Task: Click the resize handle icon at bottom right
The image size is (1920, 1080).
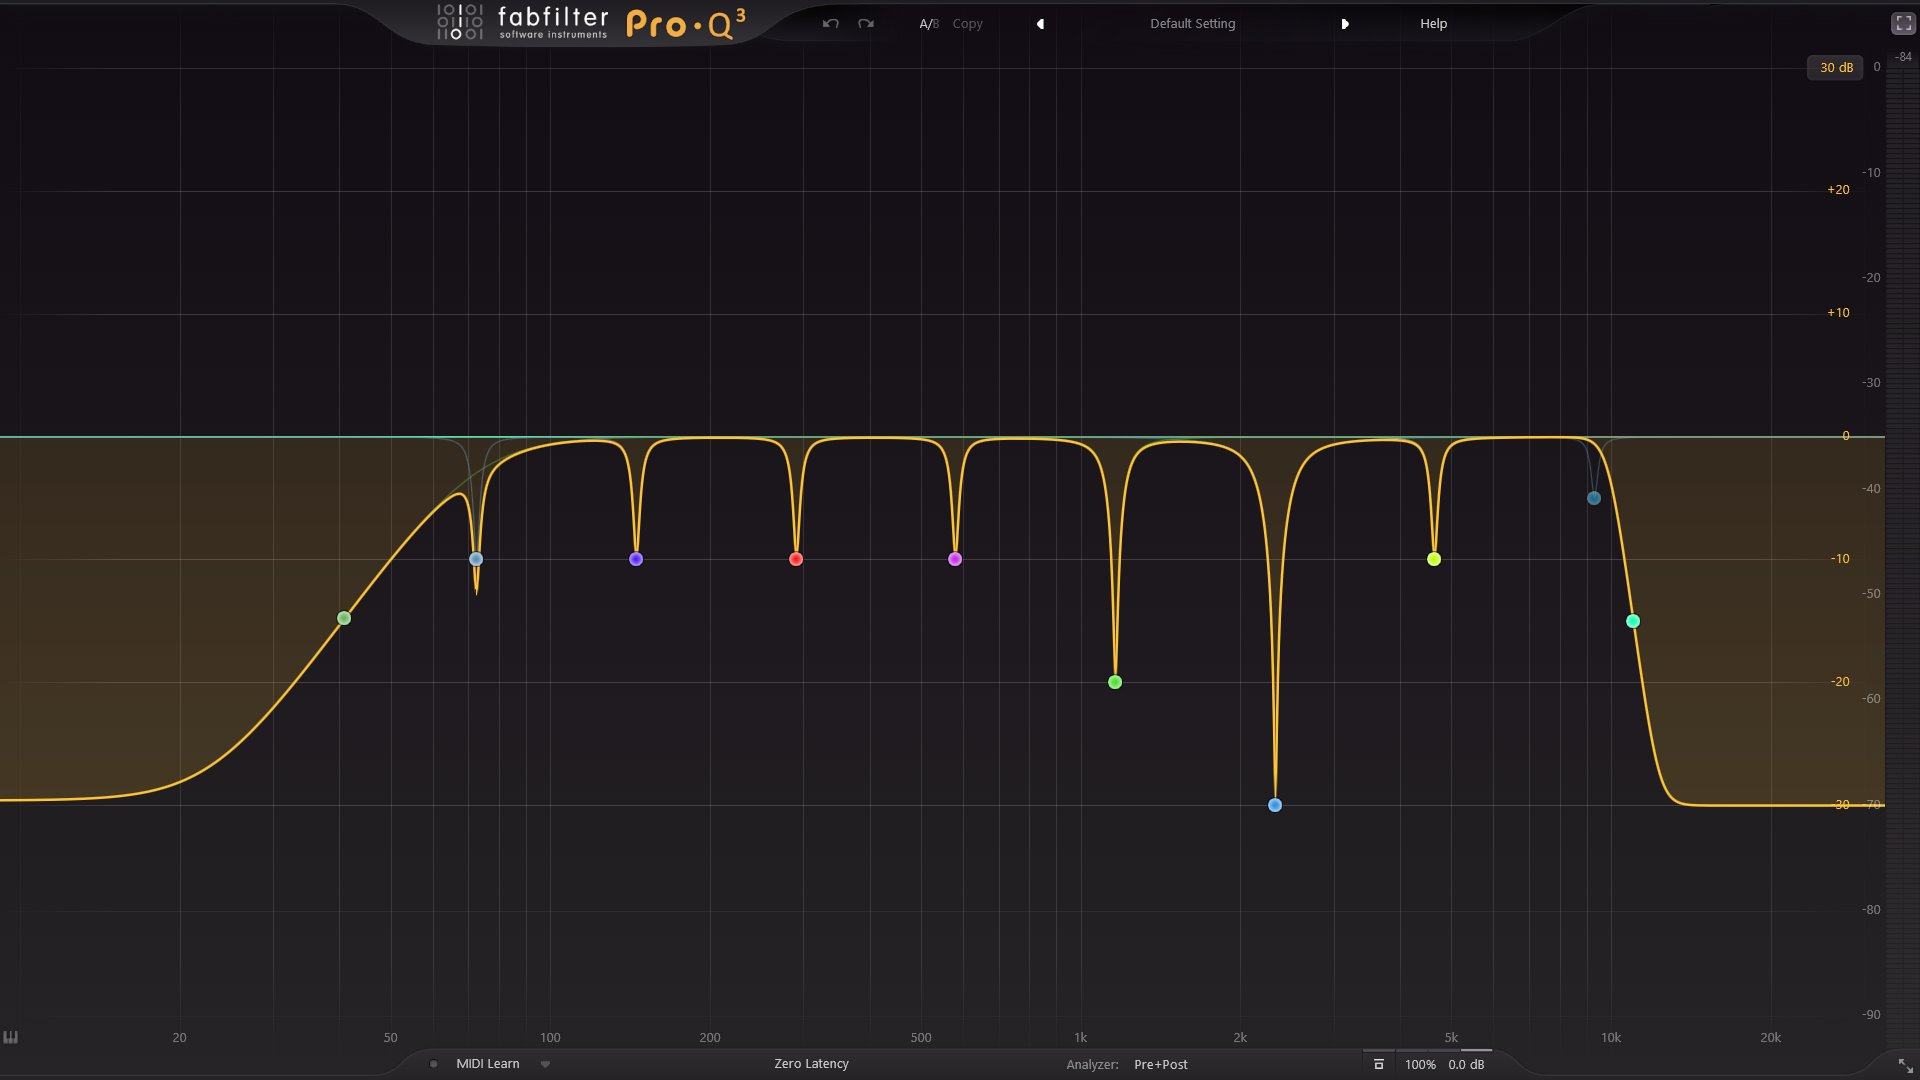Action: point(1905,1065)
